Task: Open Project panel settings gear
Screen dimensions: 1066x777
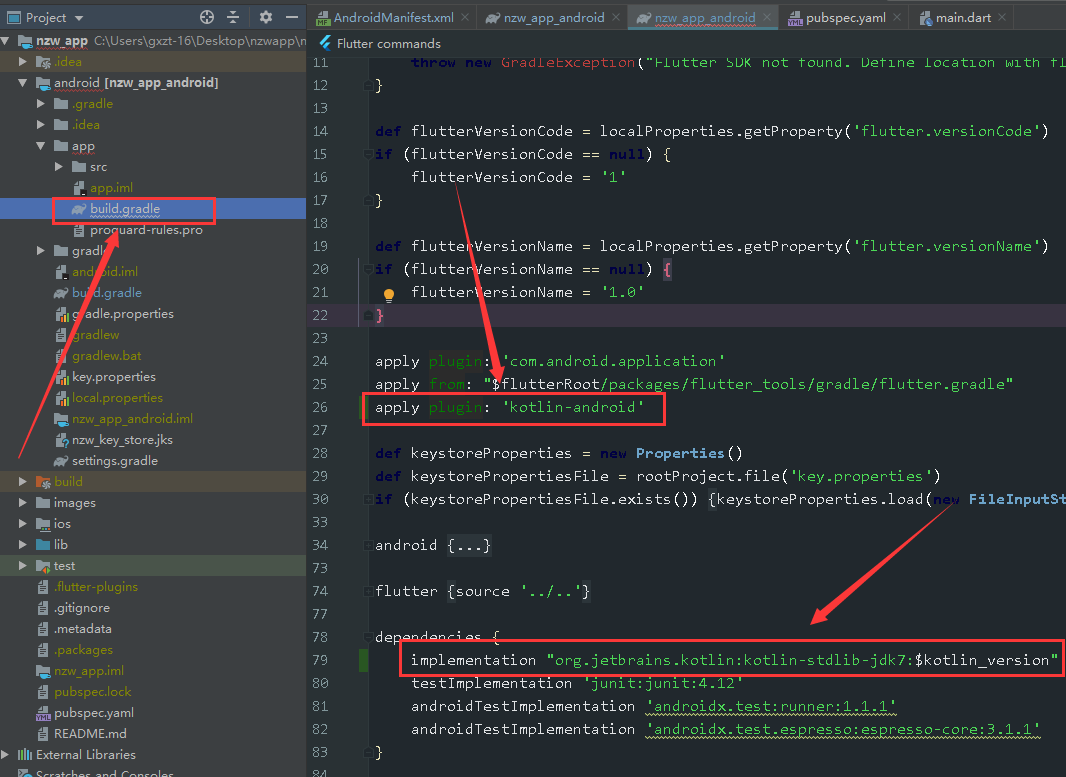Action: pos(266,17)
